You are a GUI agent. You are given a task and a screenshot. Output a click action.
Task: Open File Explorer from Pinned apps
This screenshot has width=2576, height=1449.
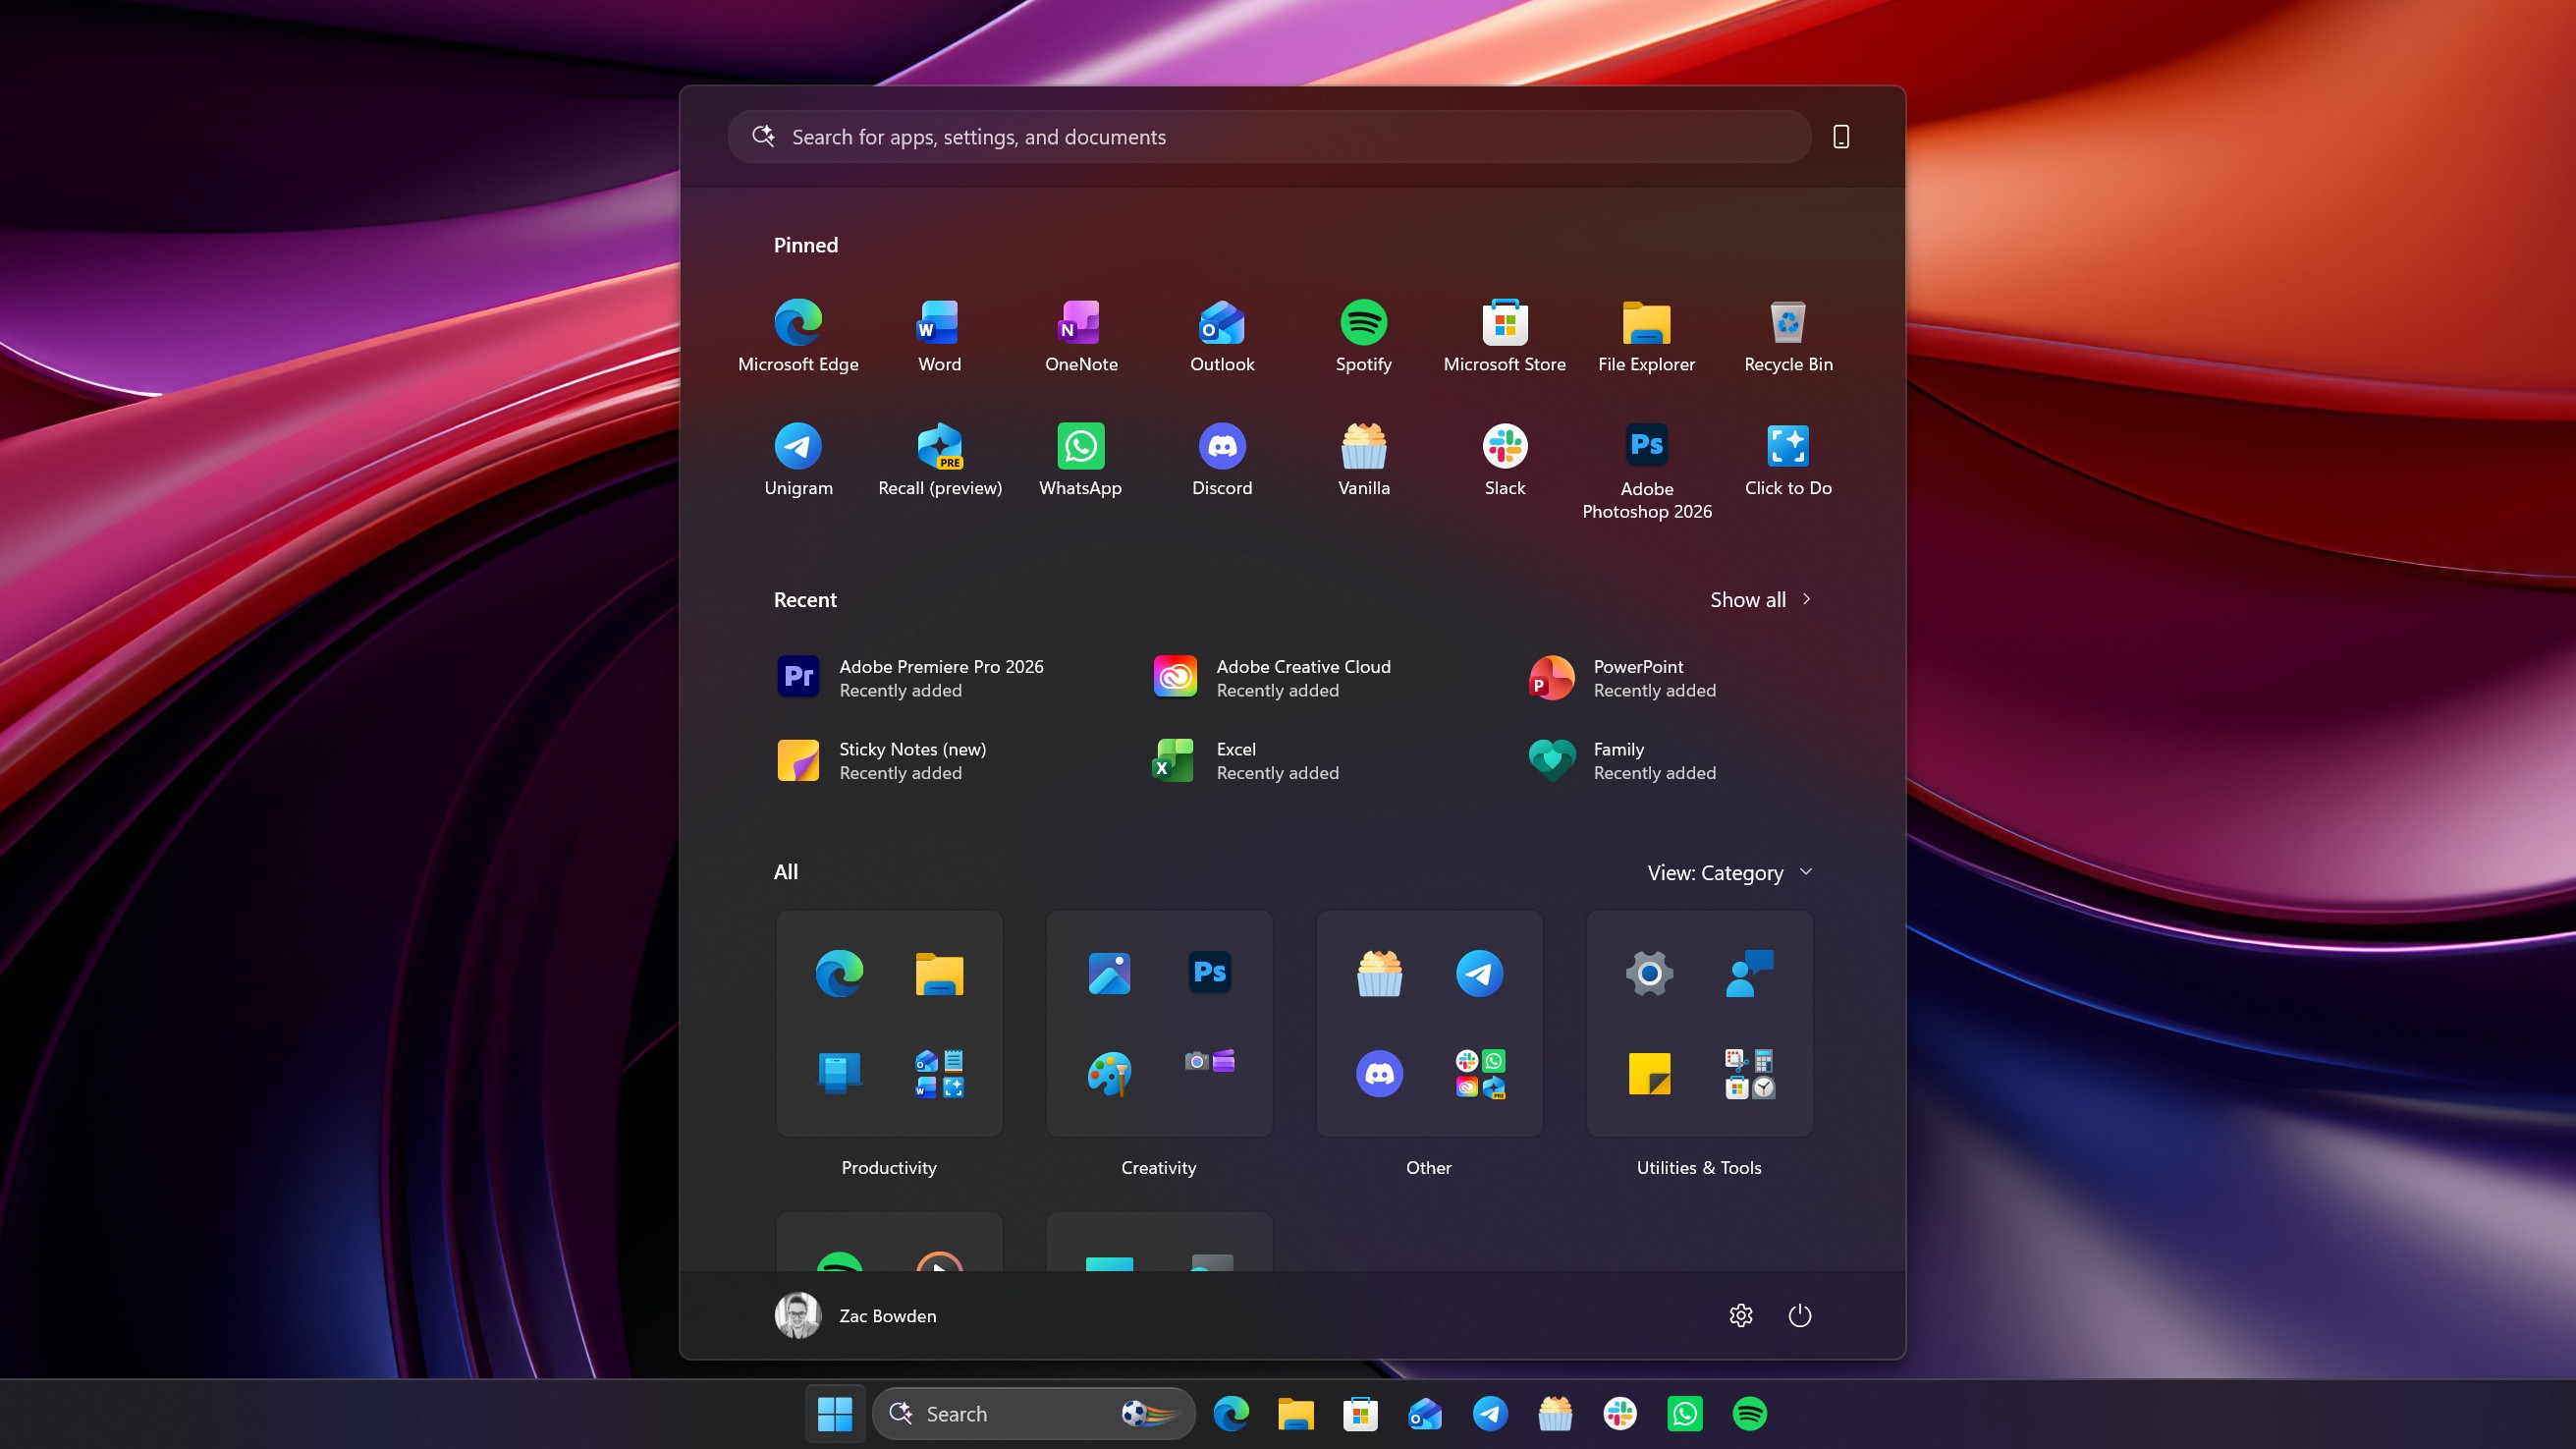click(x=1646, y=337)
